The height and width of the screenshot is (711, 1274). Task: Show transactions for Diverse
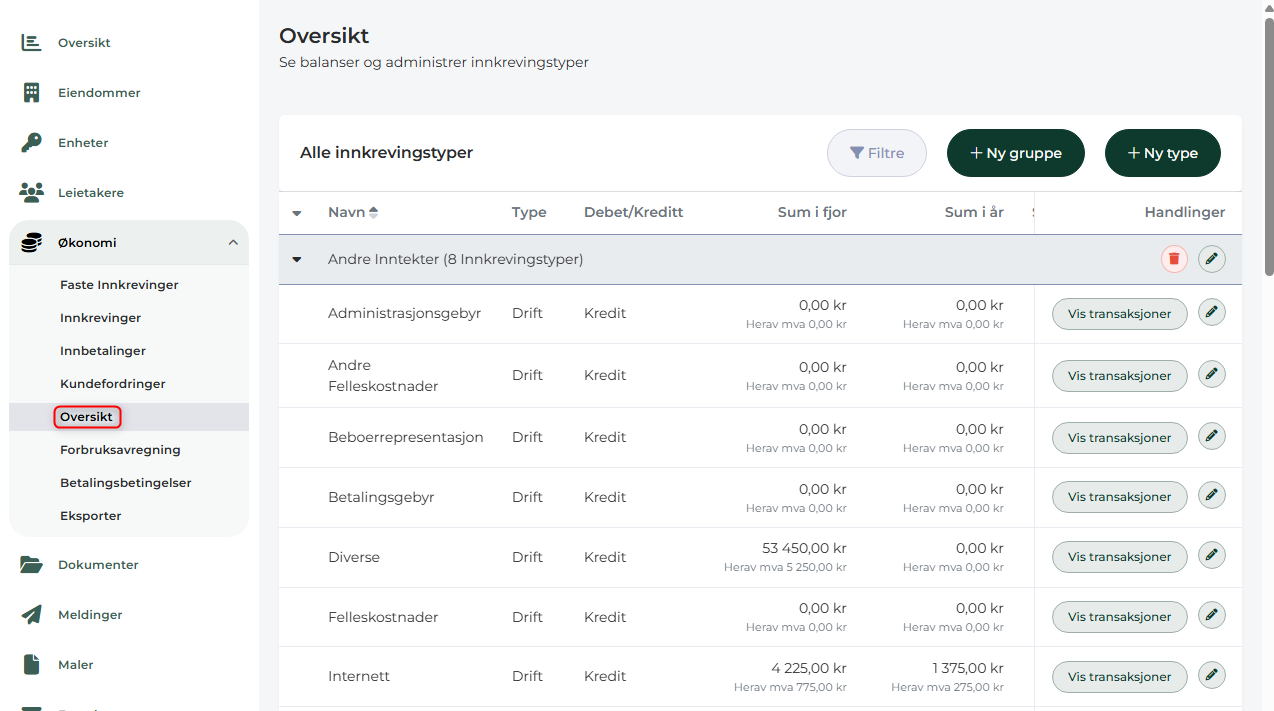1119,557
